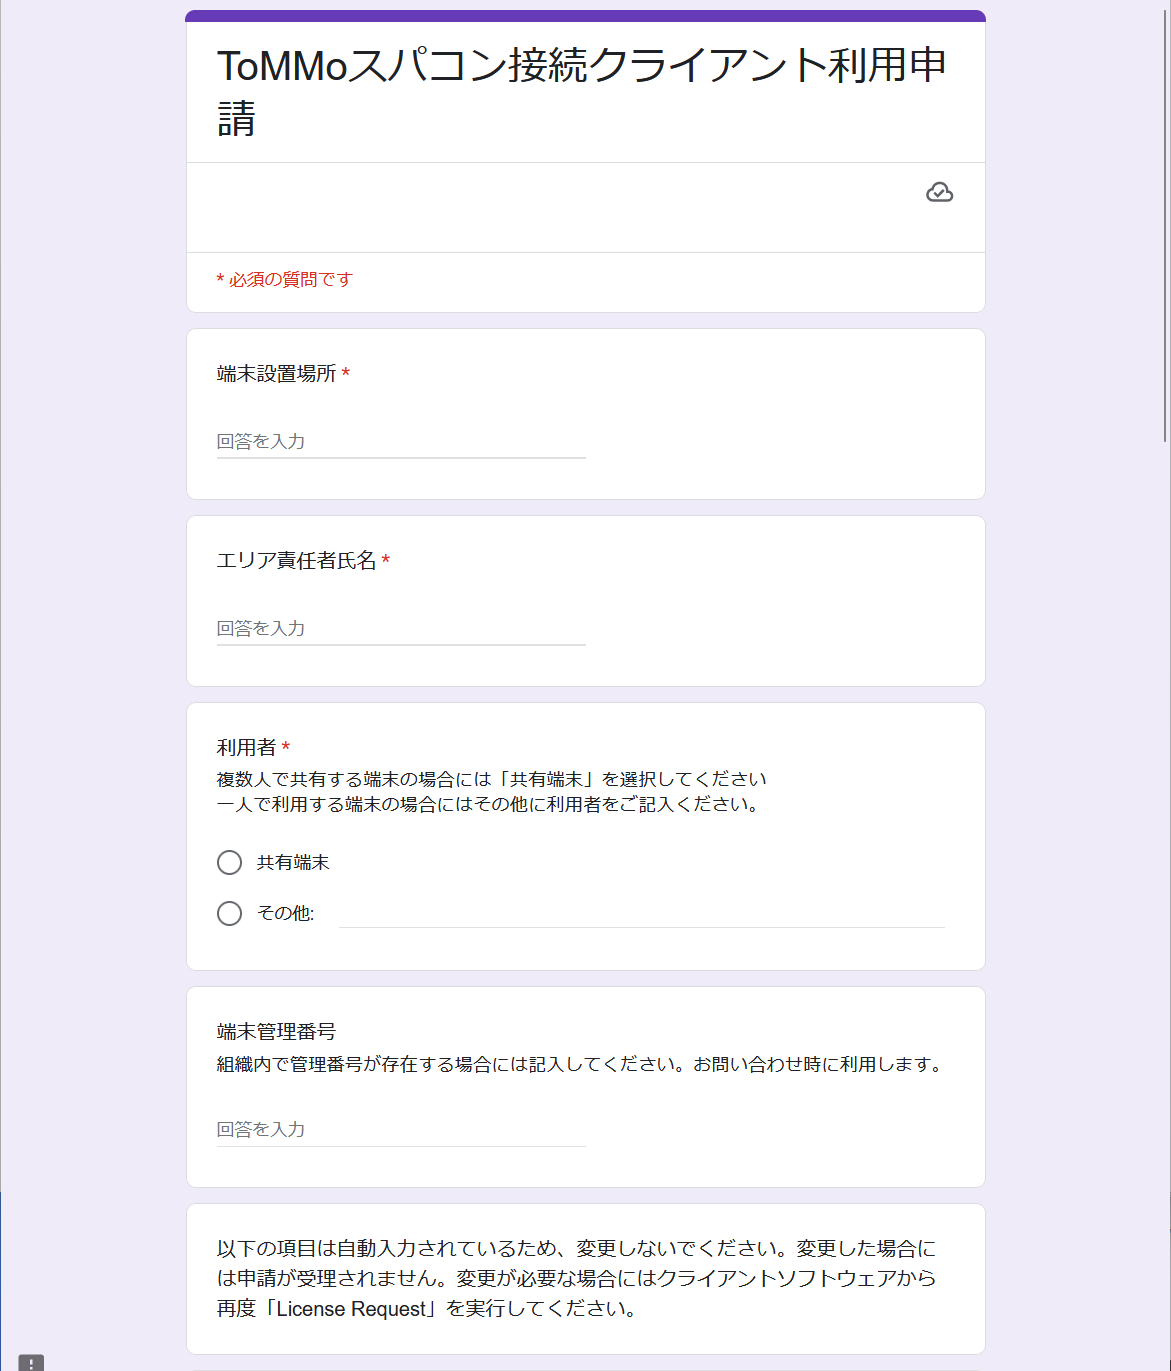Click the 端末管理番号 question label
Viewport: 1171px width, 1371px height.
point(277,1031)
